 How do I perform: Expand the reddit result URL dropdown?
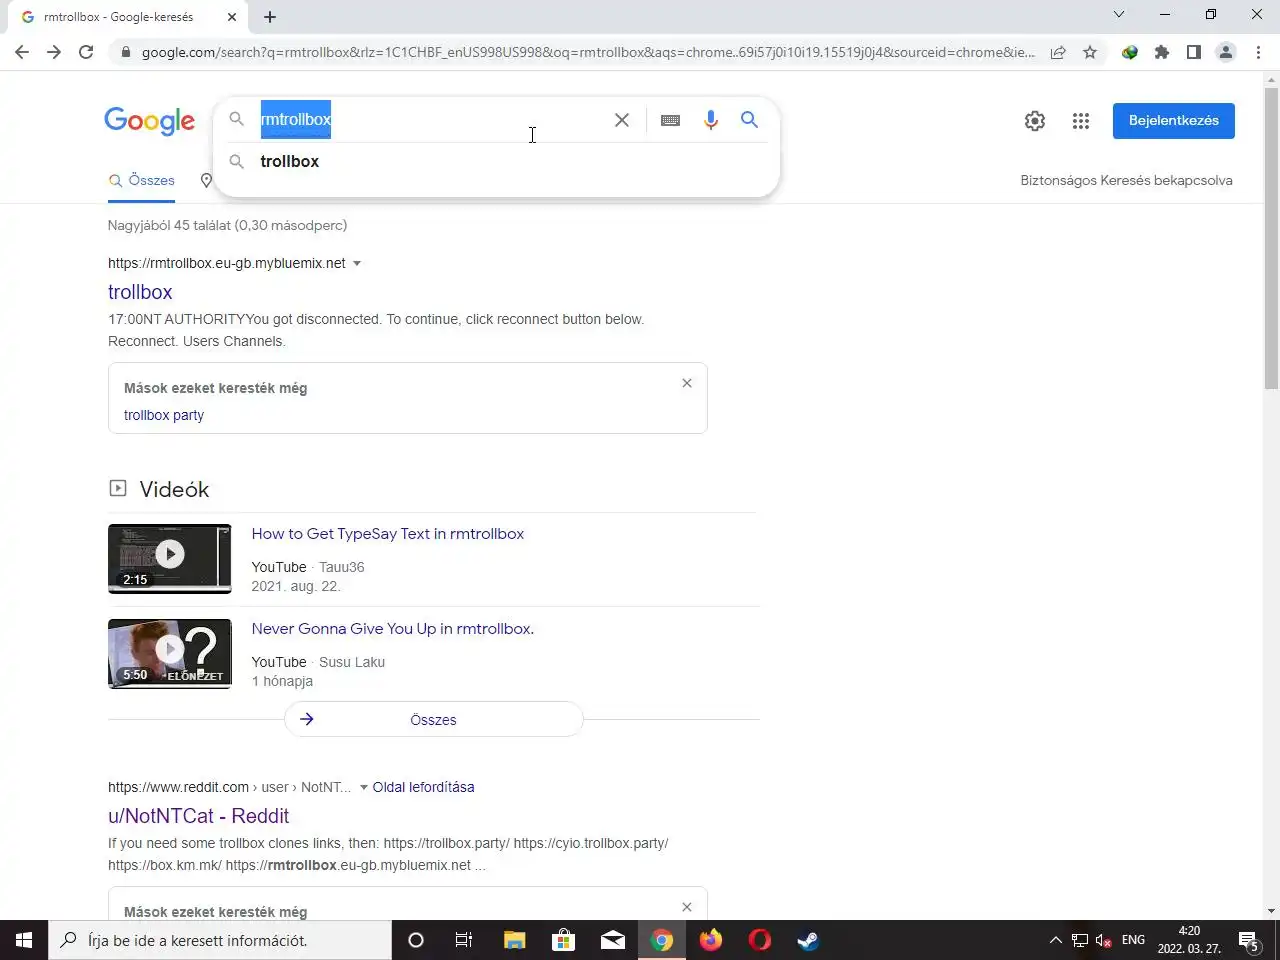click(364, 788)
